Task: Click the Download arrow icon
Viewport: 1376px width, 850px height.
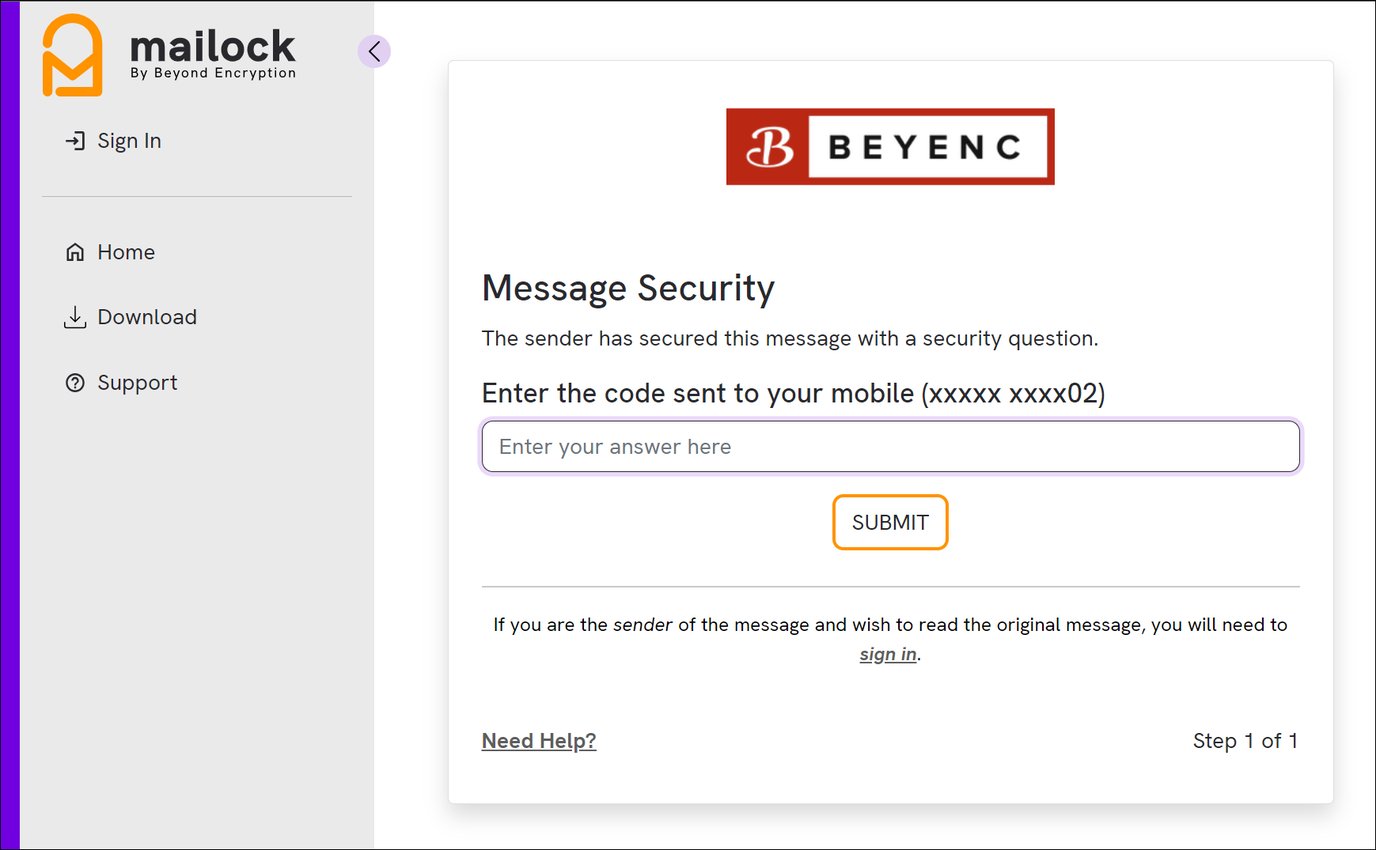Action: tap(74, 316)
